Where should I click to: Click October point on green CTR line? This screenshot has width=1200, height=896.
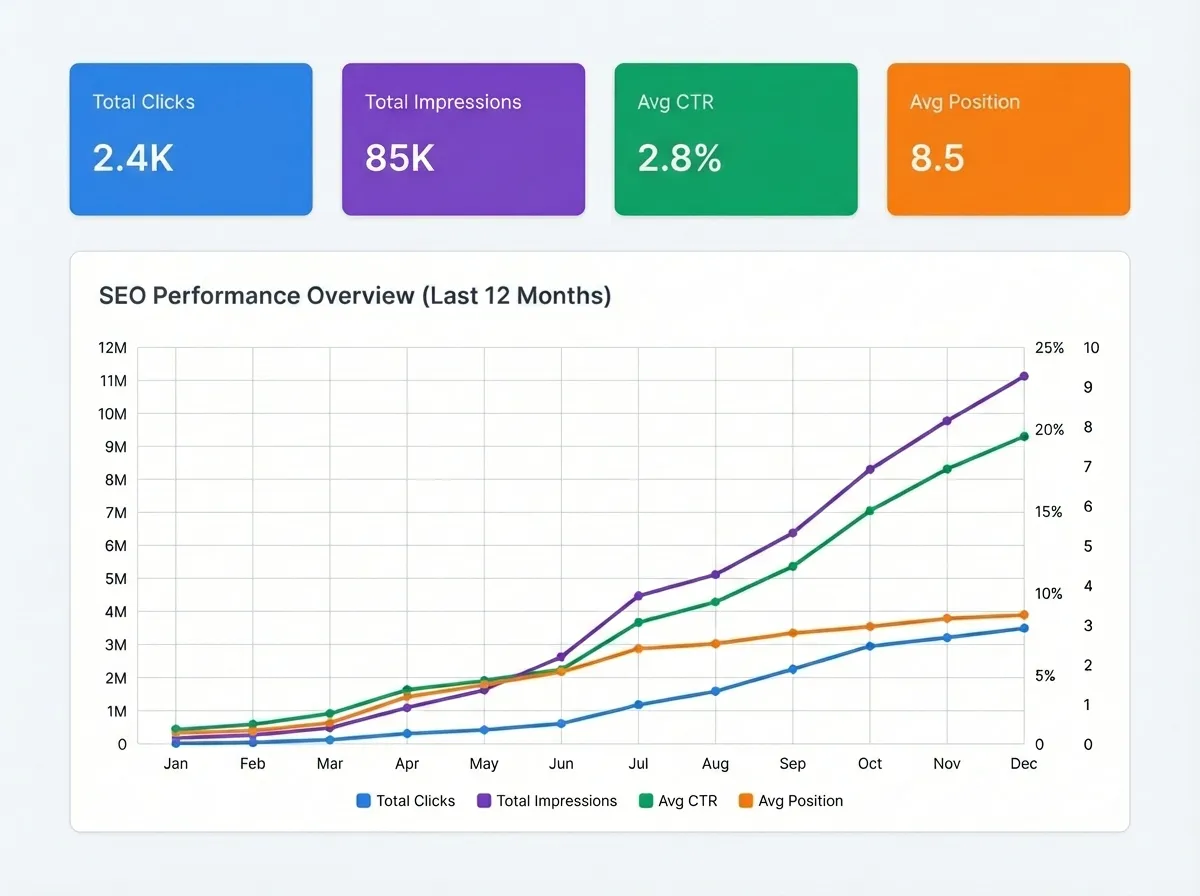point(870,511)
